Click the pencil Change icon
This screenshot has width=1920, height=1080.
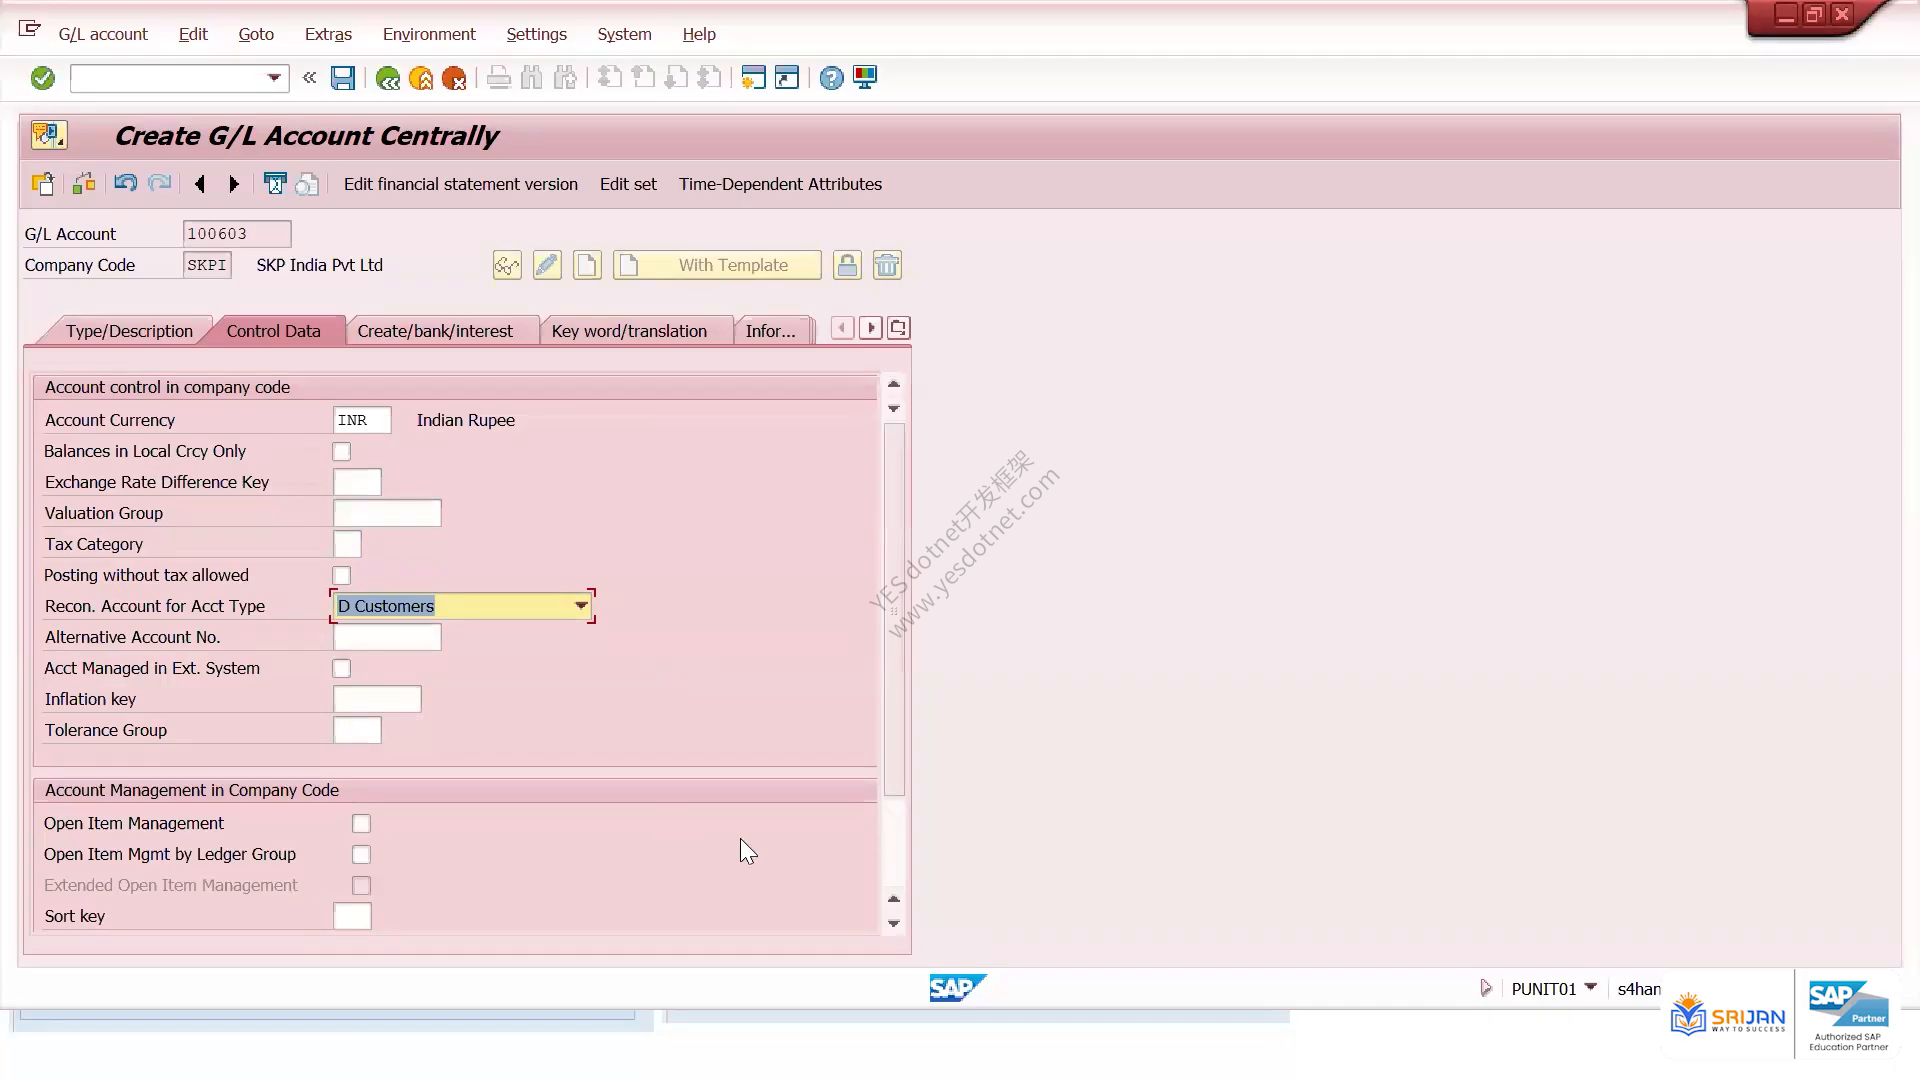point(547,265)
